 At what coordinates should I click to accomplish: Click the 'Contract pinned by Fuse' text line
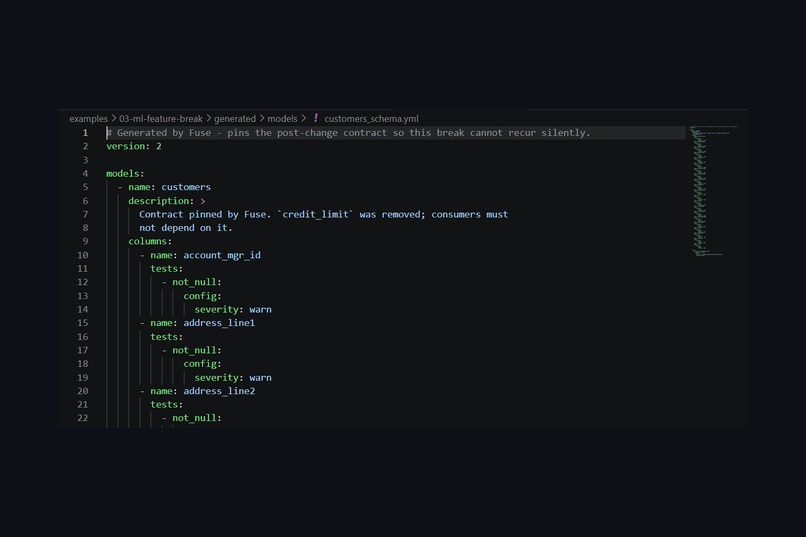coord(323,214)
